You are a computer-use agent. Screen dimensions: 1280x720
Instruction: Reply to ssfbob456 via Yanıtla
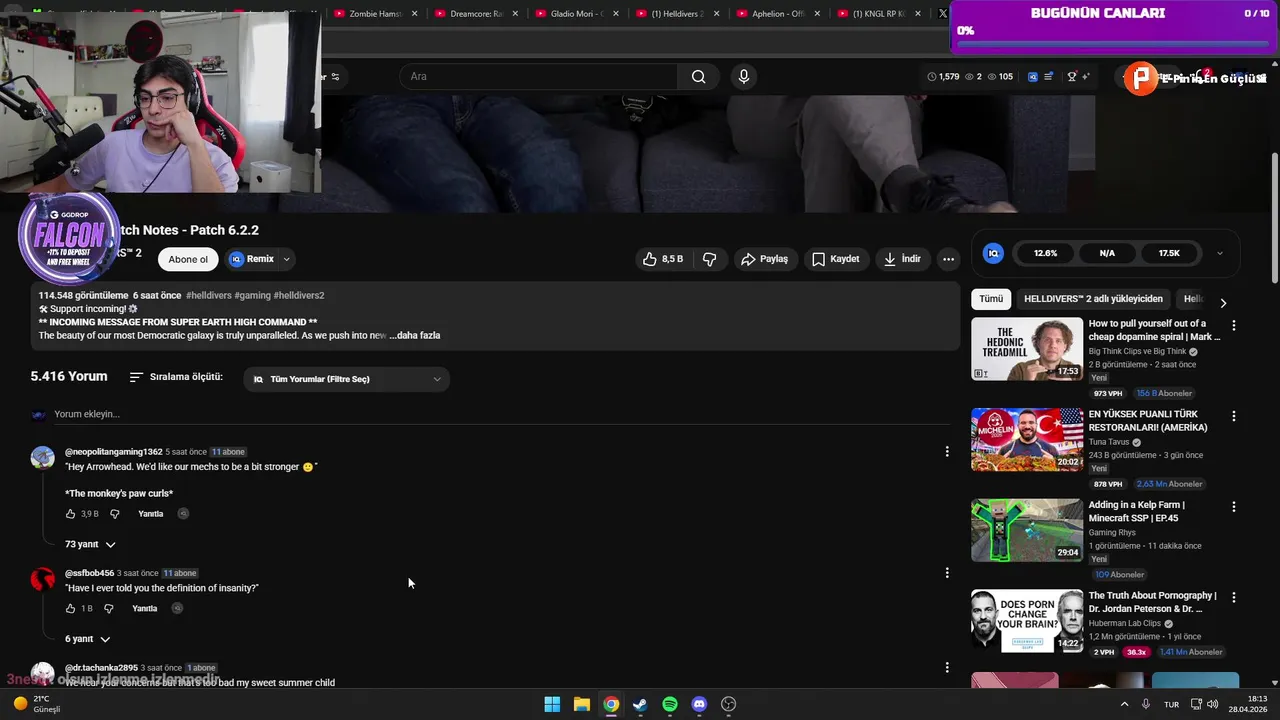[x=145, y=608]
